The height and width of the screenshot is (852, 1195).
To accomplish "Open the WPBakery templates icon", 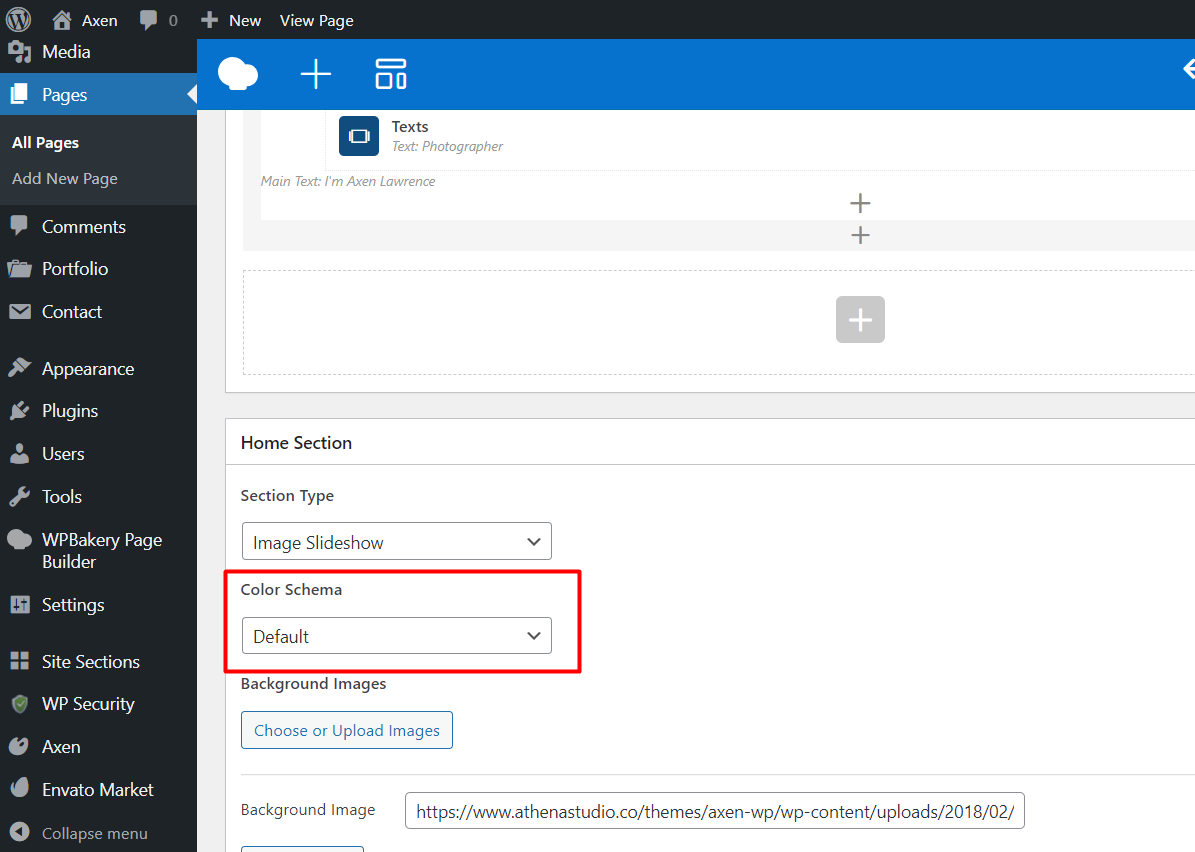I will 391,74.
